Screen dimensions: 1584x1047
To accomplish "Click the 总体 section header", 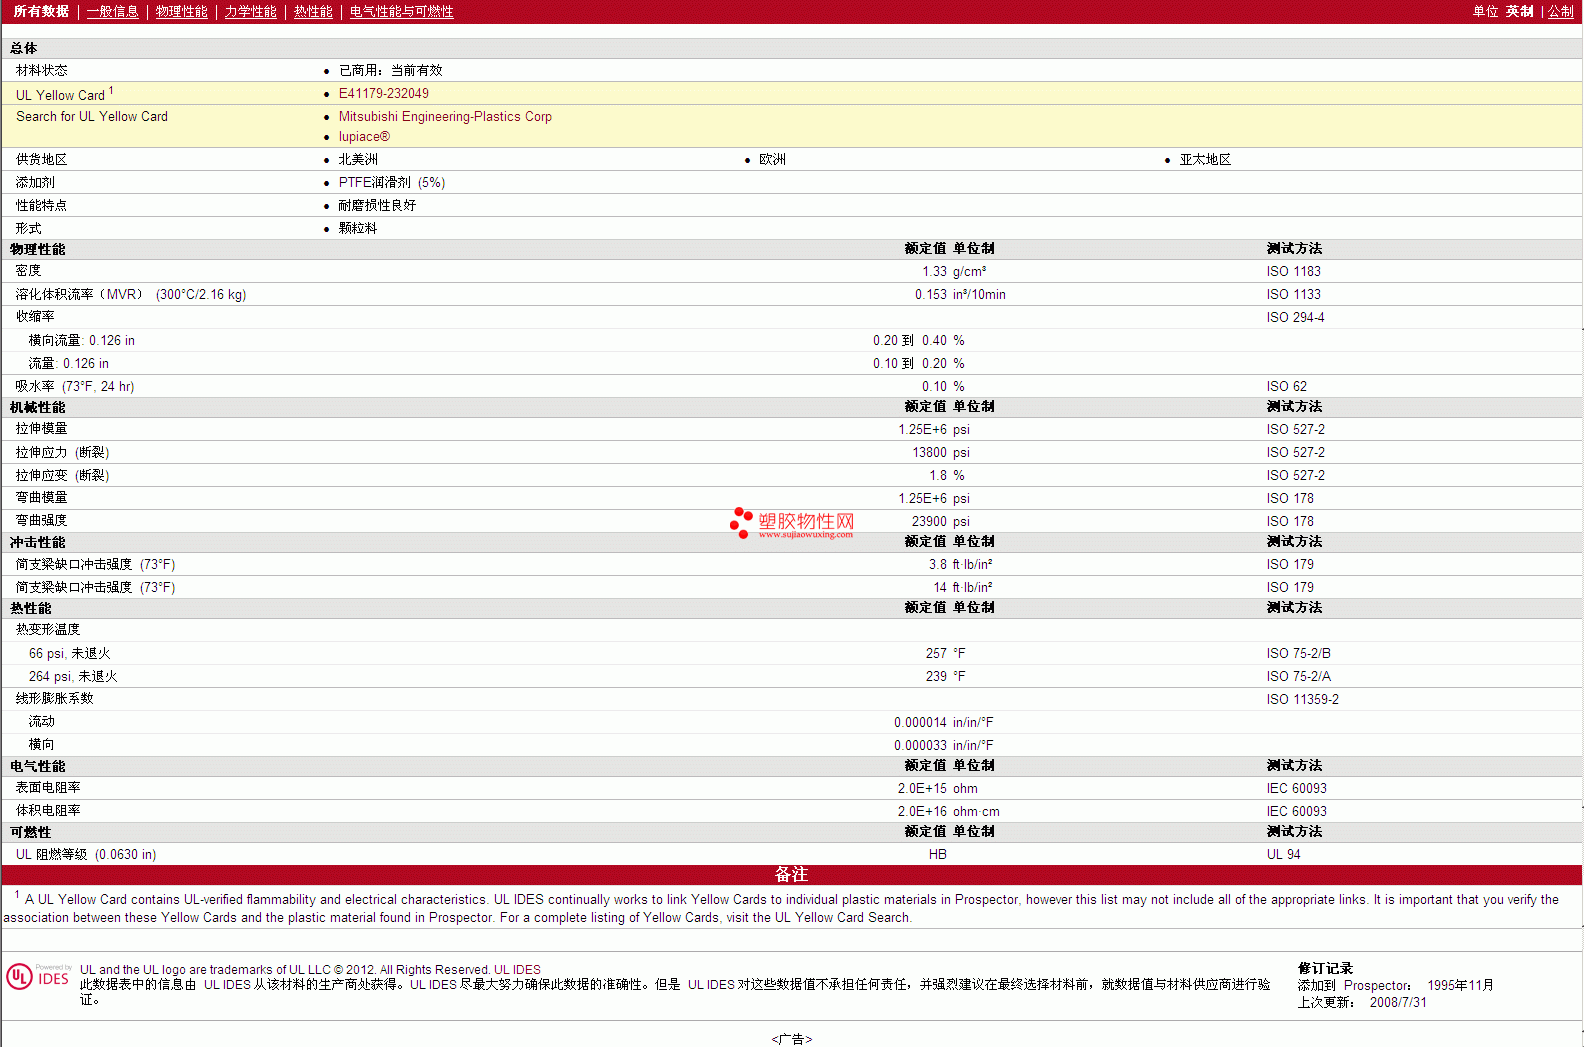I will click(x=24, y=49).
